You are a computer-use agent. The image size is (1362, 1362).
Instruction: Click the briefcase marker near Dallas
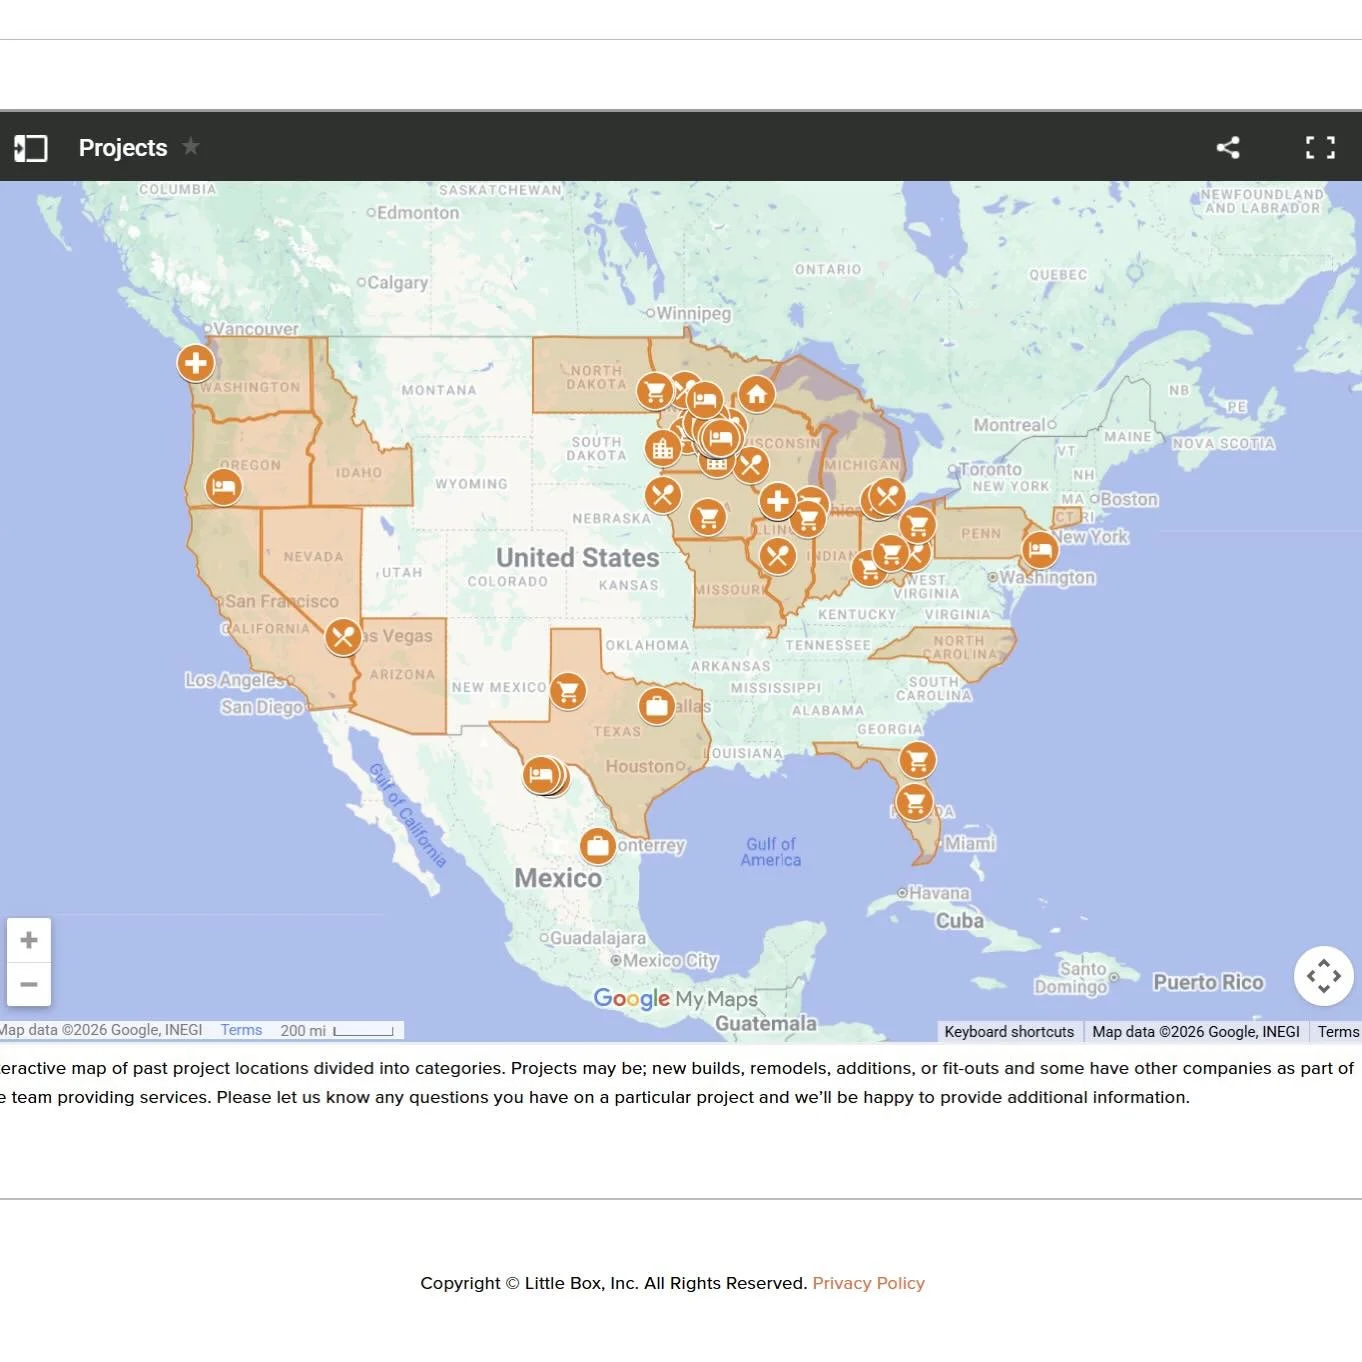click(658, 706)
